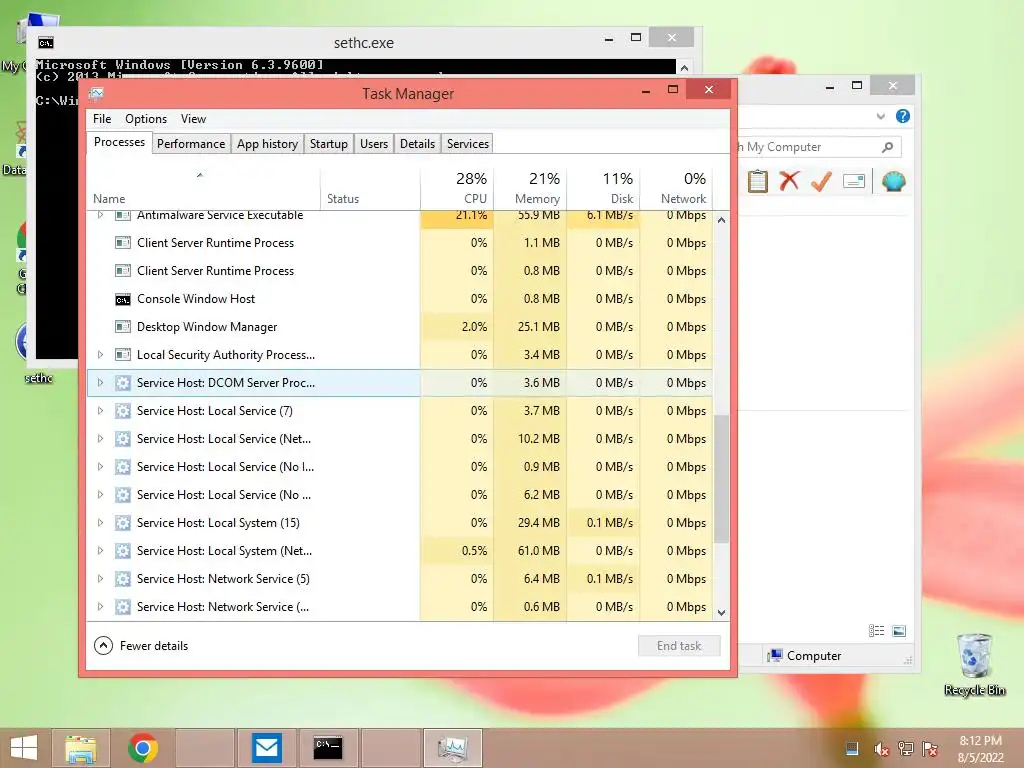The height and width of the screenshot is (768, 1024).
Task: Select the second Client Server Runtime Process row
Action: click(400, 271)
